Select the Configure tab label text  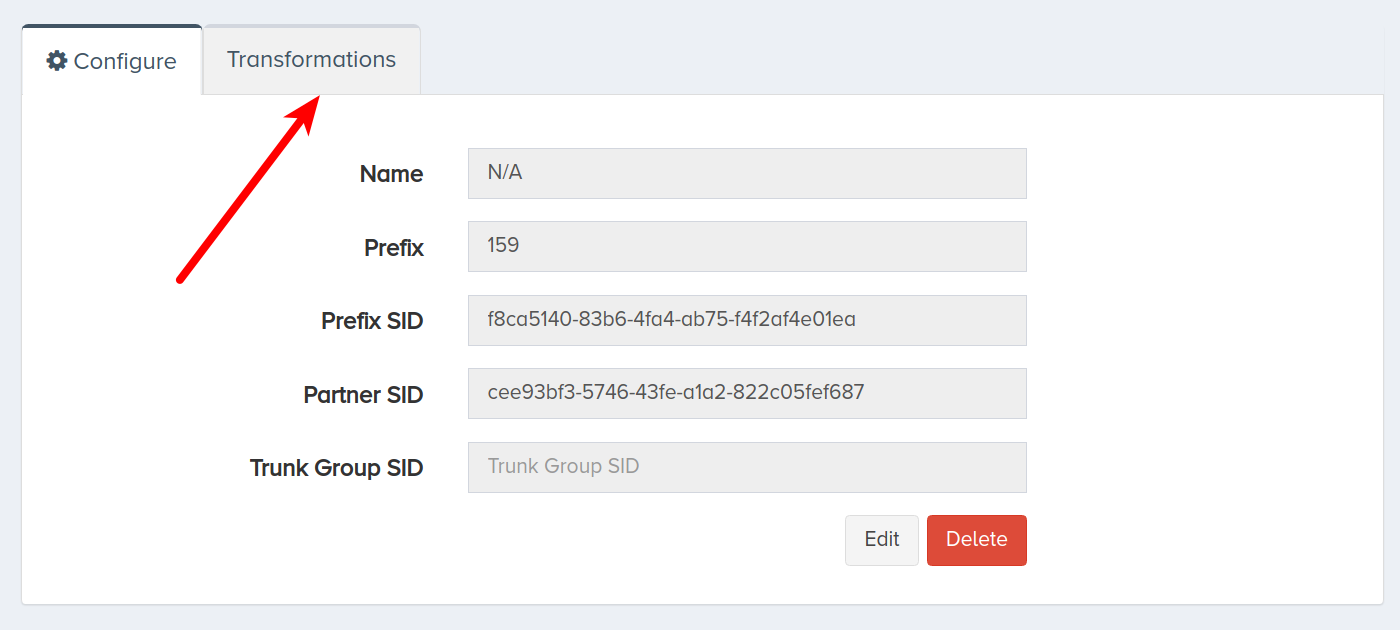pos(125,61)
